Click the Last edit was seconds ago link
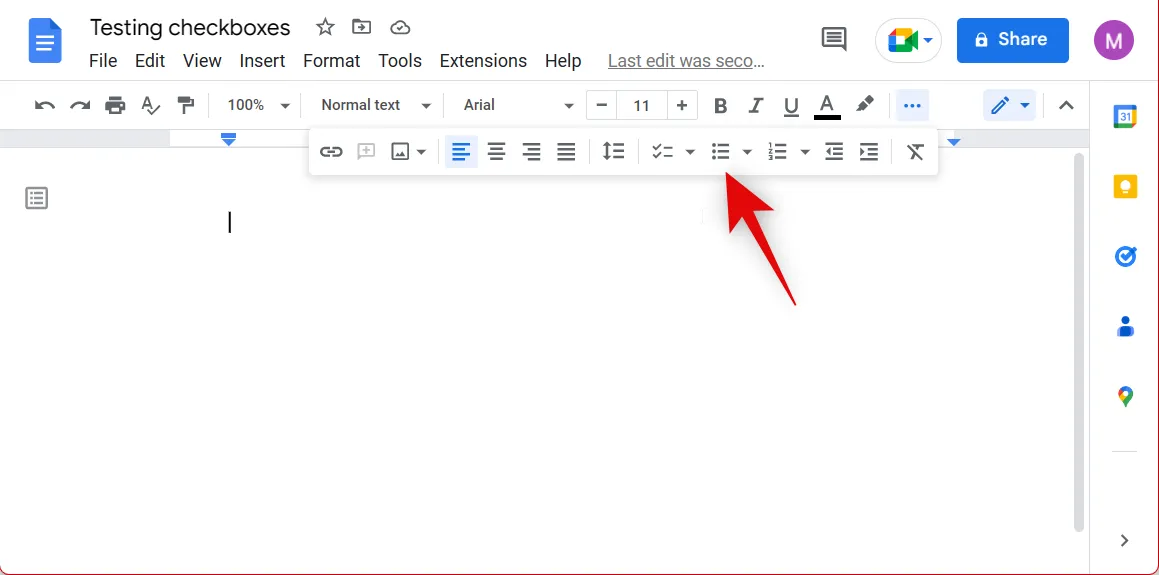This screenshot has height=575, width=1159. point(686,61)
